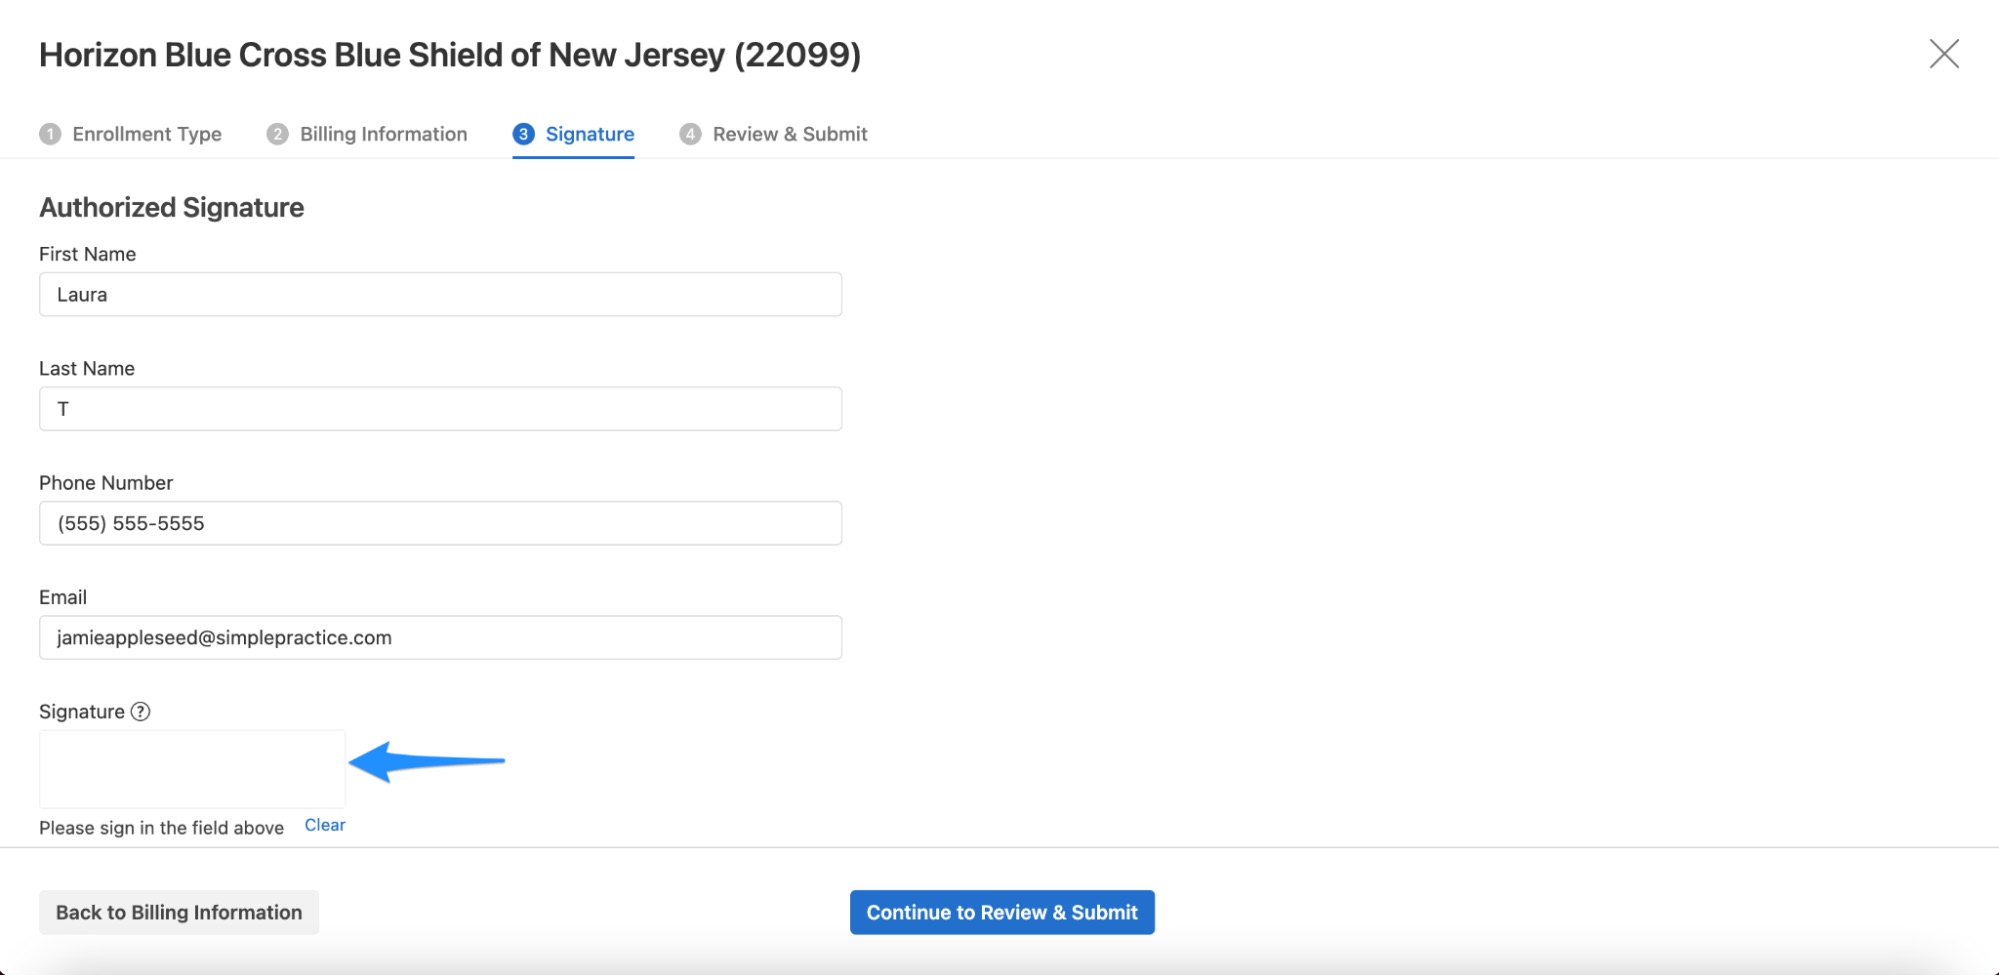Image resolution: width=1999 pixels, height=976 pixels.
Task: Open the Signature help question mark icon
Action: coord(142,711)
